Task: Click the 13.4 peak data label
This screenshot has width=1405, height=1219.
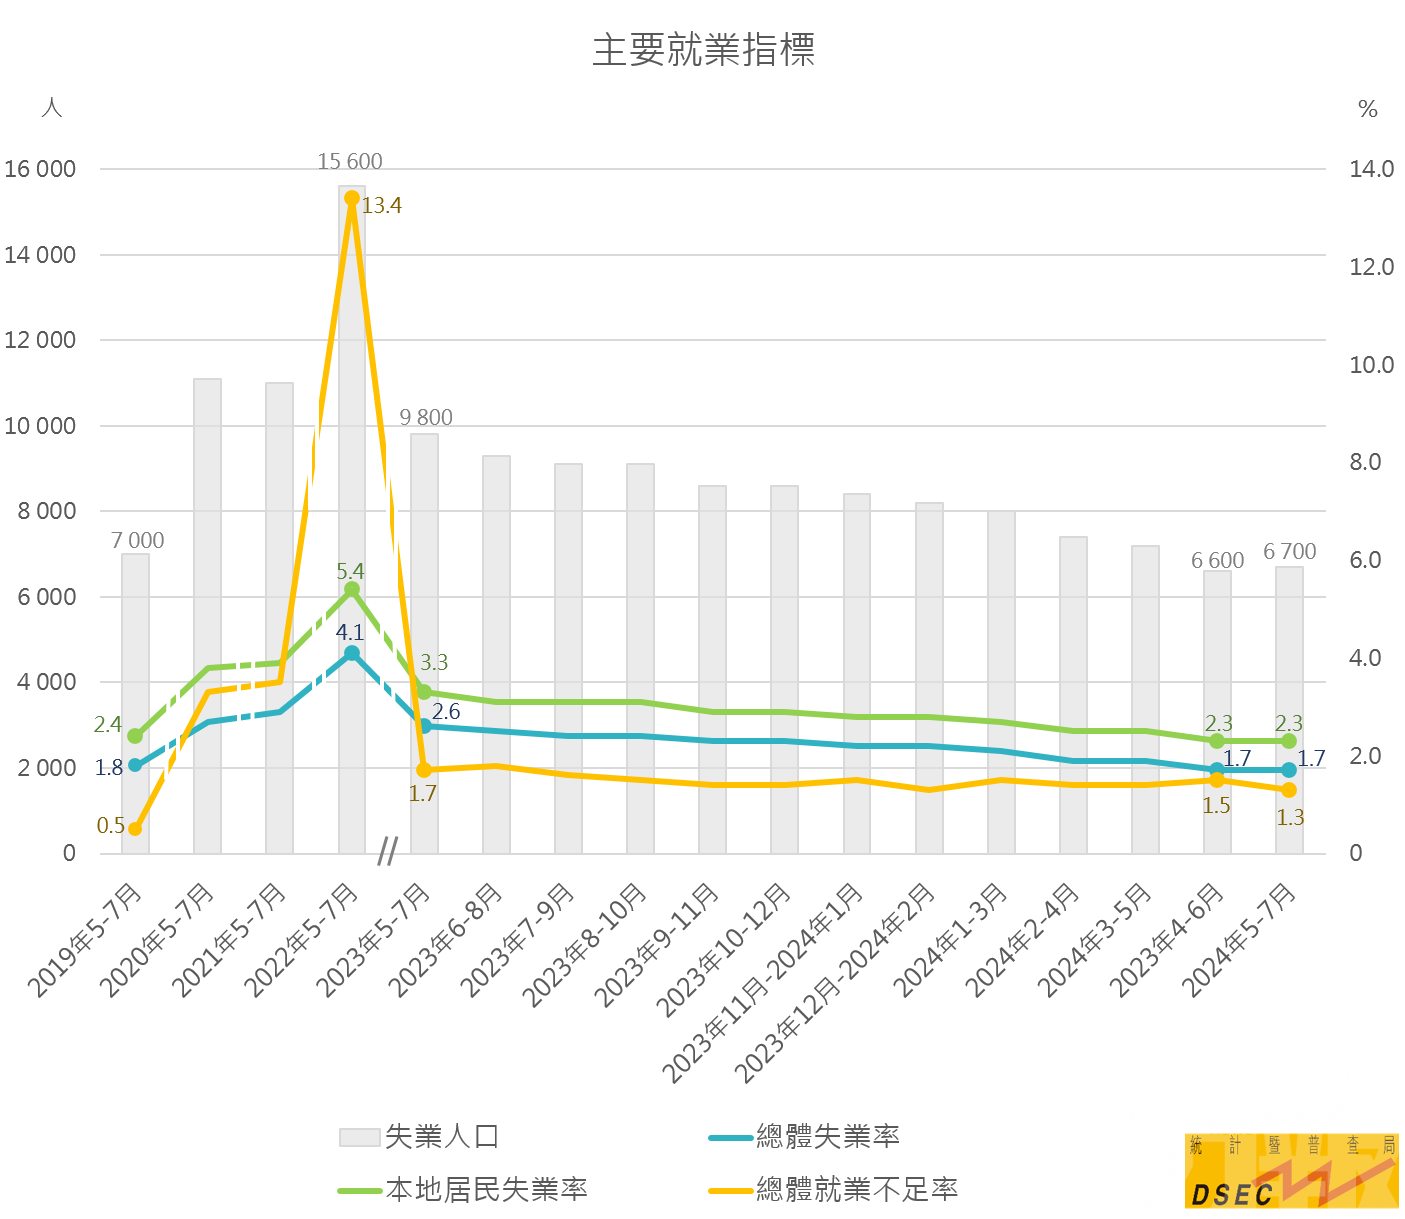Action: [x=382, y=206]
